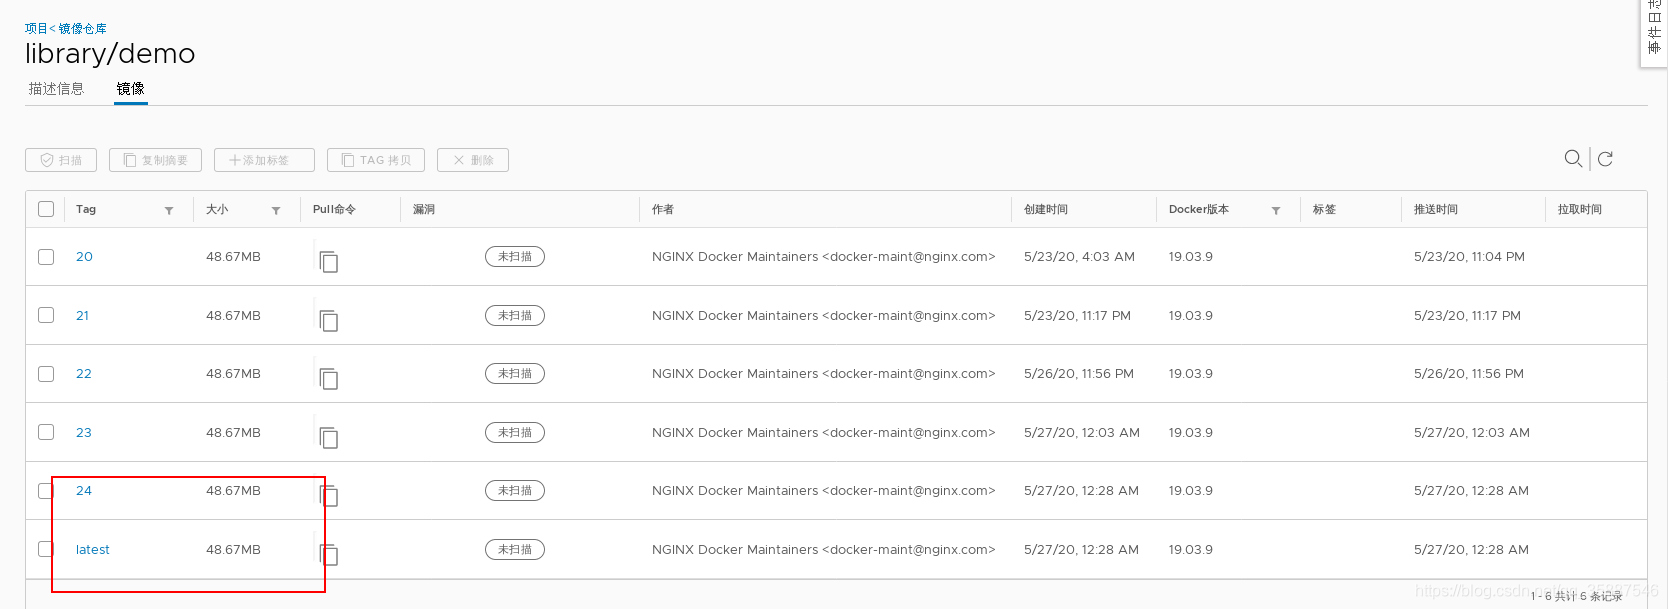
Task: Open the latest tag link
Action: 93,549
